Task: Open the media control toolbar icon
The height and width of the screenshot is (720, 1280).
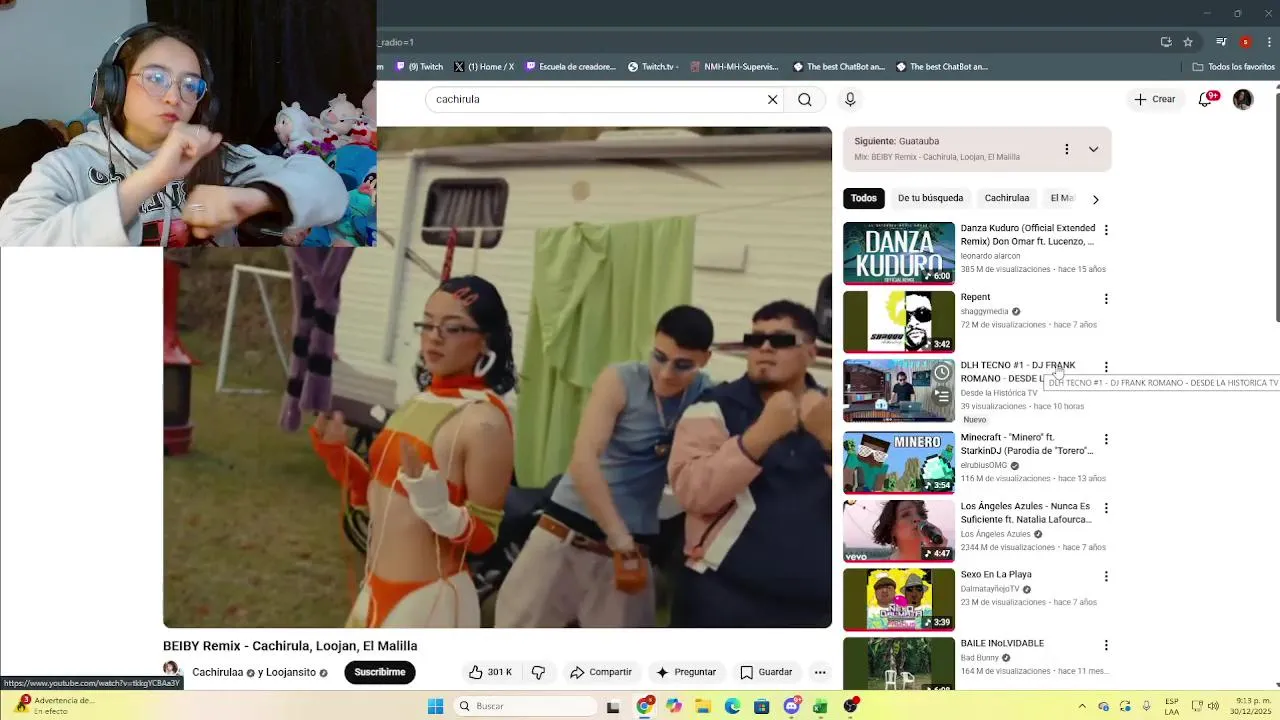Action: (x=1221, y=42)
